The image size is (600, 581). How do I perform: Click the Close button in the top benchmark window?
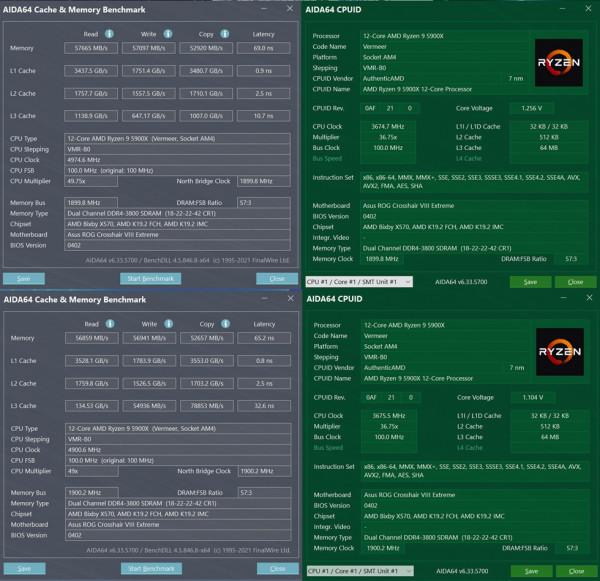pos(276,278)
